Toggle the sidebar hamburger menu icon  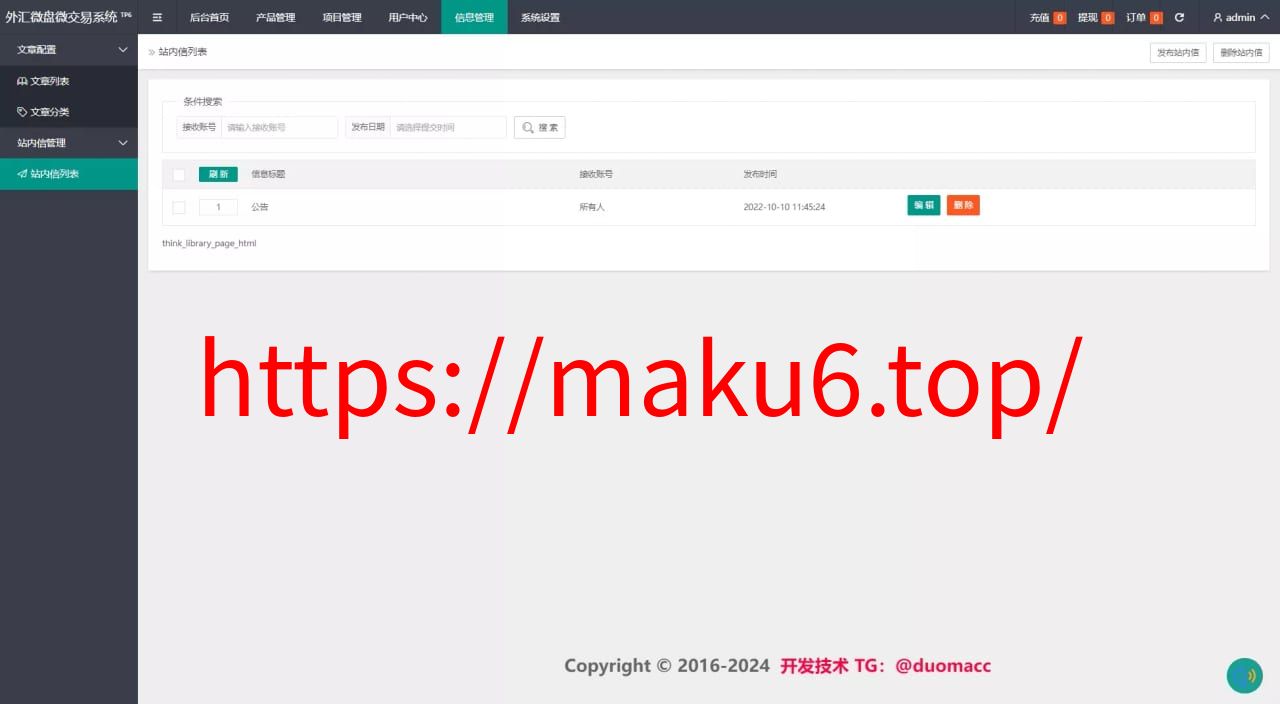pos(157,17)
